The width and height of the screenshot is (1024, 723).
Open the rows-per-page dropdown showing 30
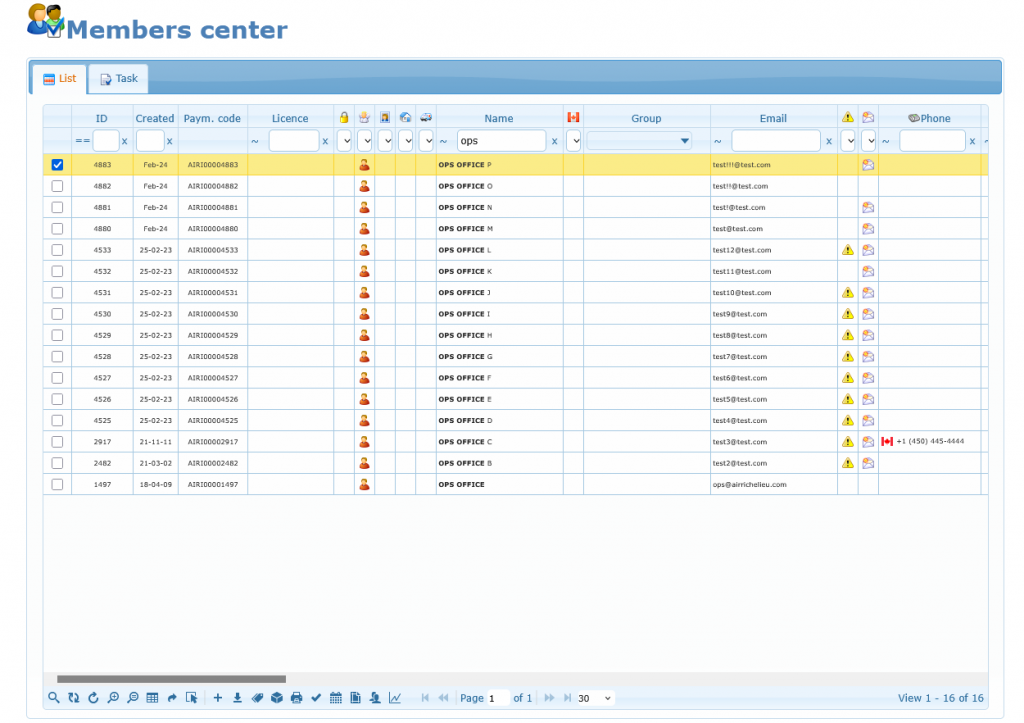[595, 698]
